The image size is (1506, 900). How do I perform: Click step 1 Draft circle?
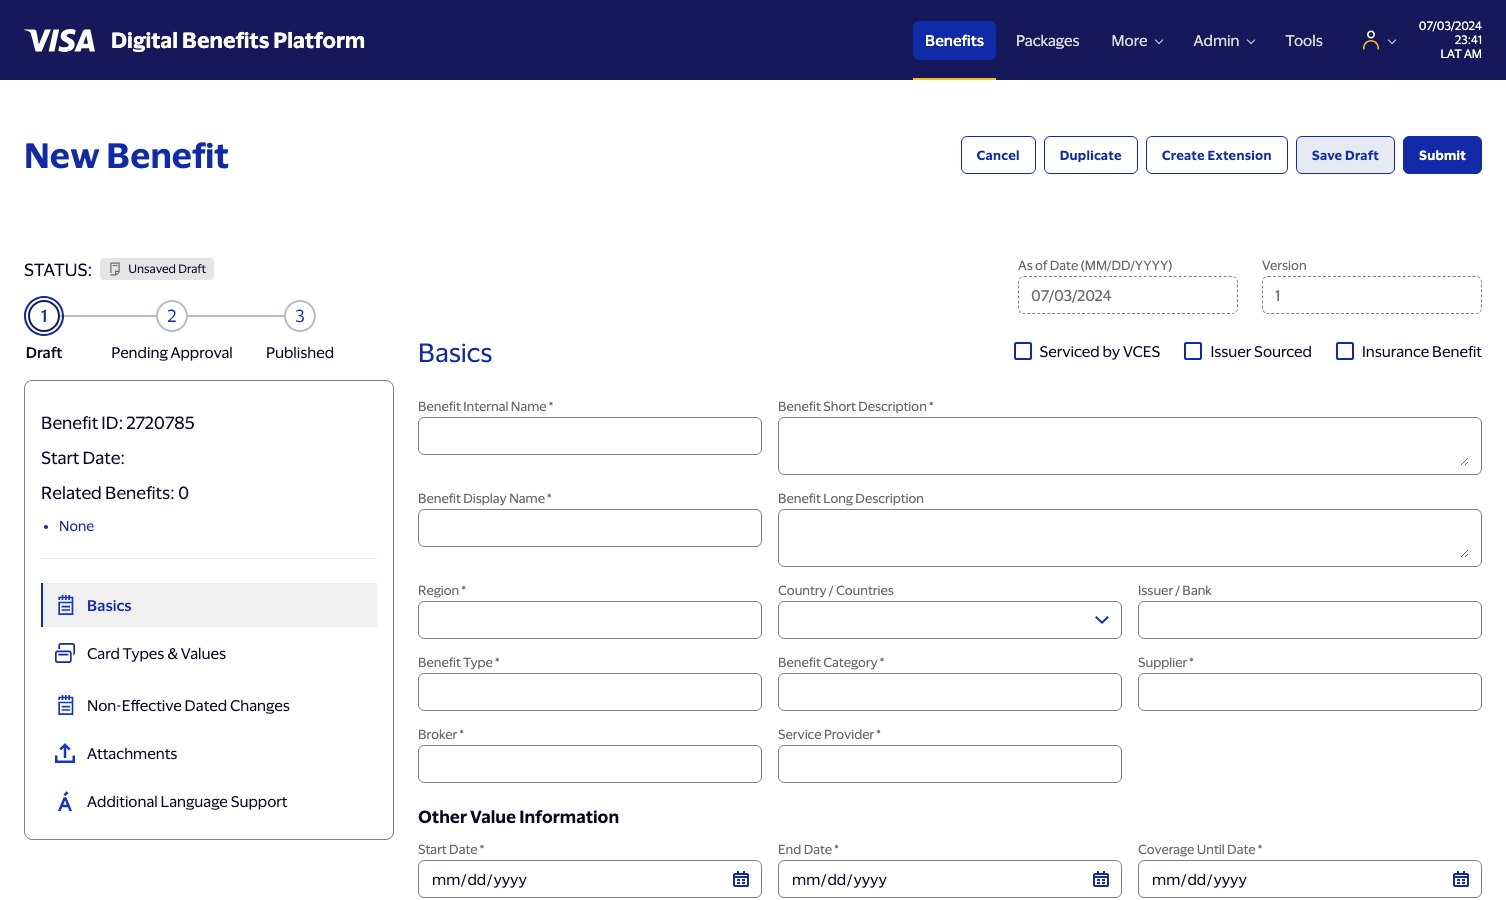(x=44, y=316)
